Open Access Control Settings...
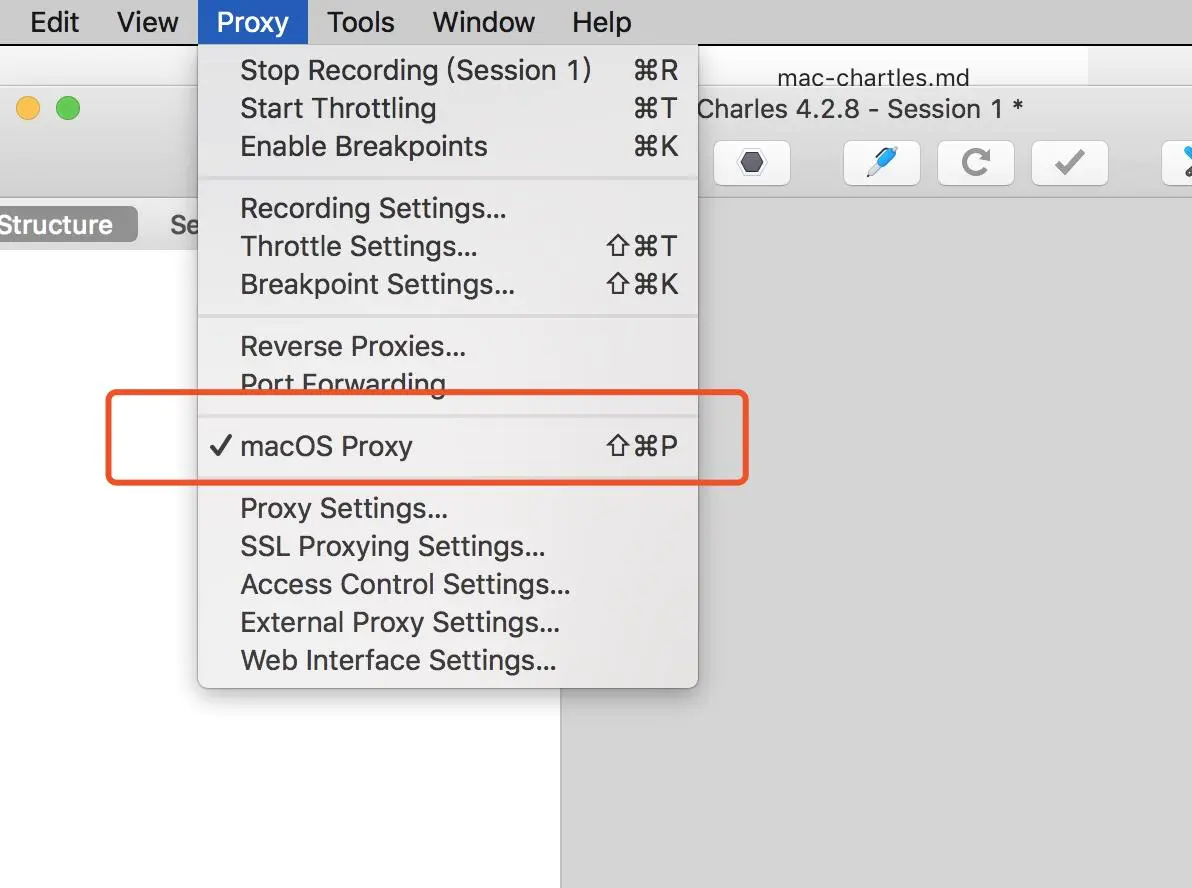The height and width of the screenshot is (888, 1192). click(448, 584)
